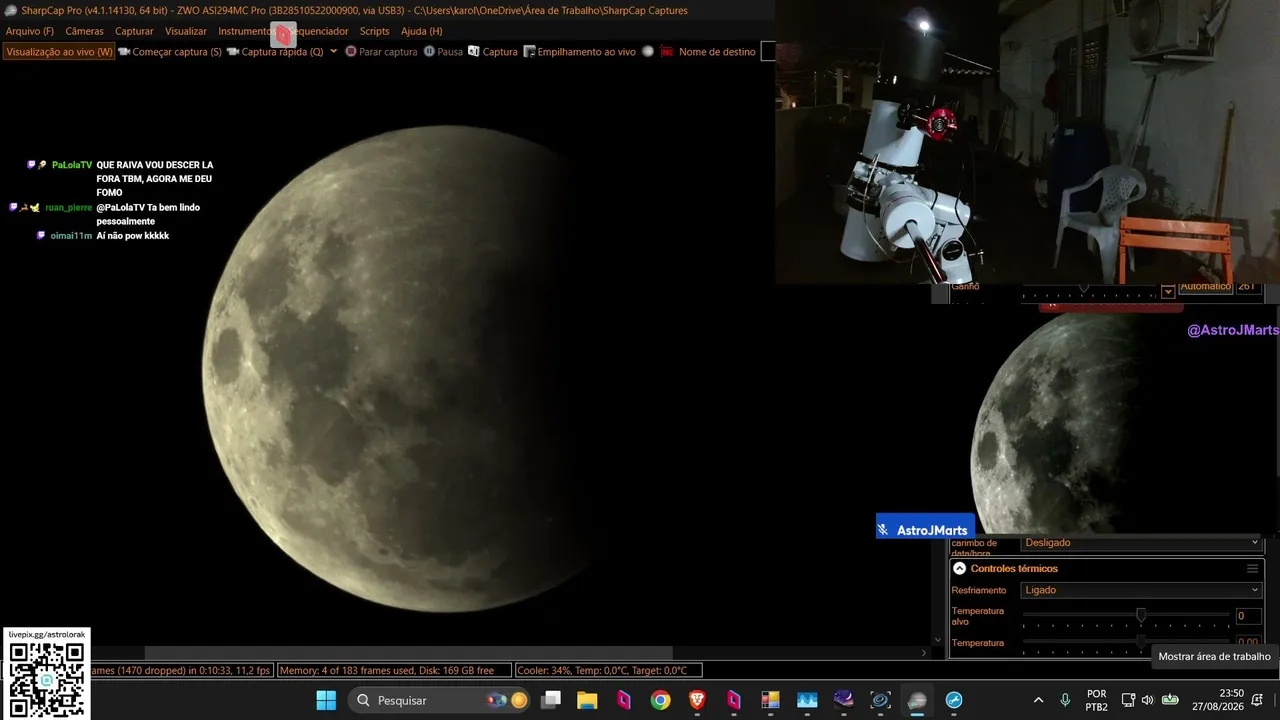Open the Arquivo (F) menu
Screen dimensions: 1280x720
click(30, 31)
